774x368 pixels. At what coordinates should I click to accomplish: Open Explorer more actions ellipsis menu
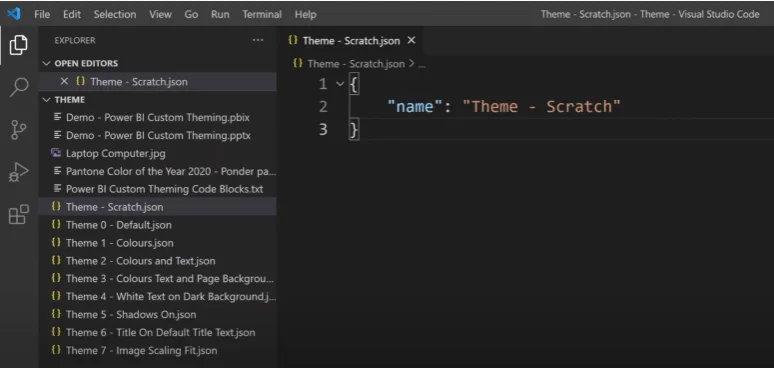258,40
